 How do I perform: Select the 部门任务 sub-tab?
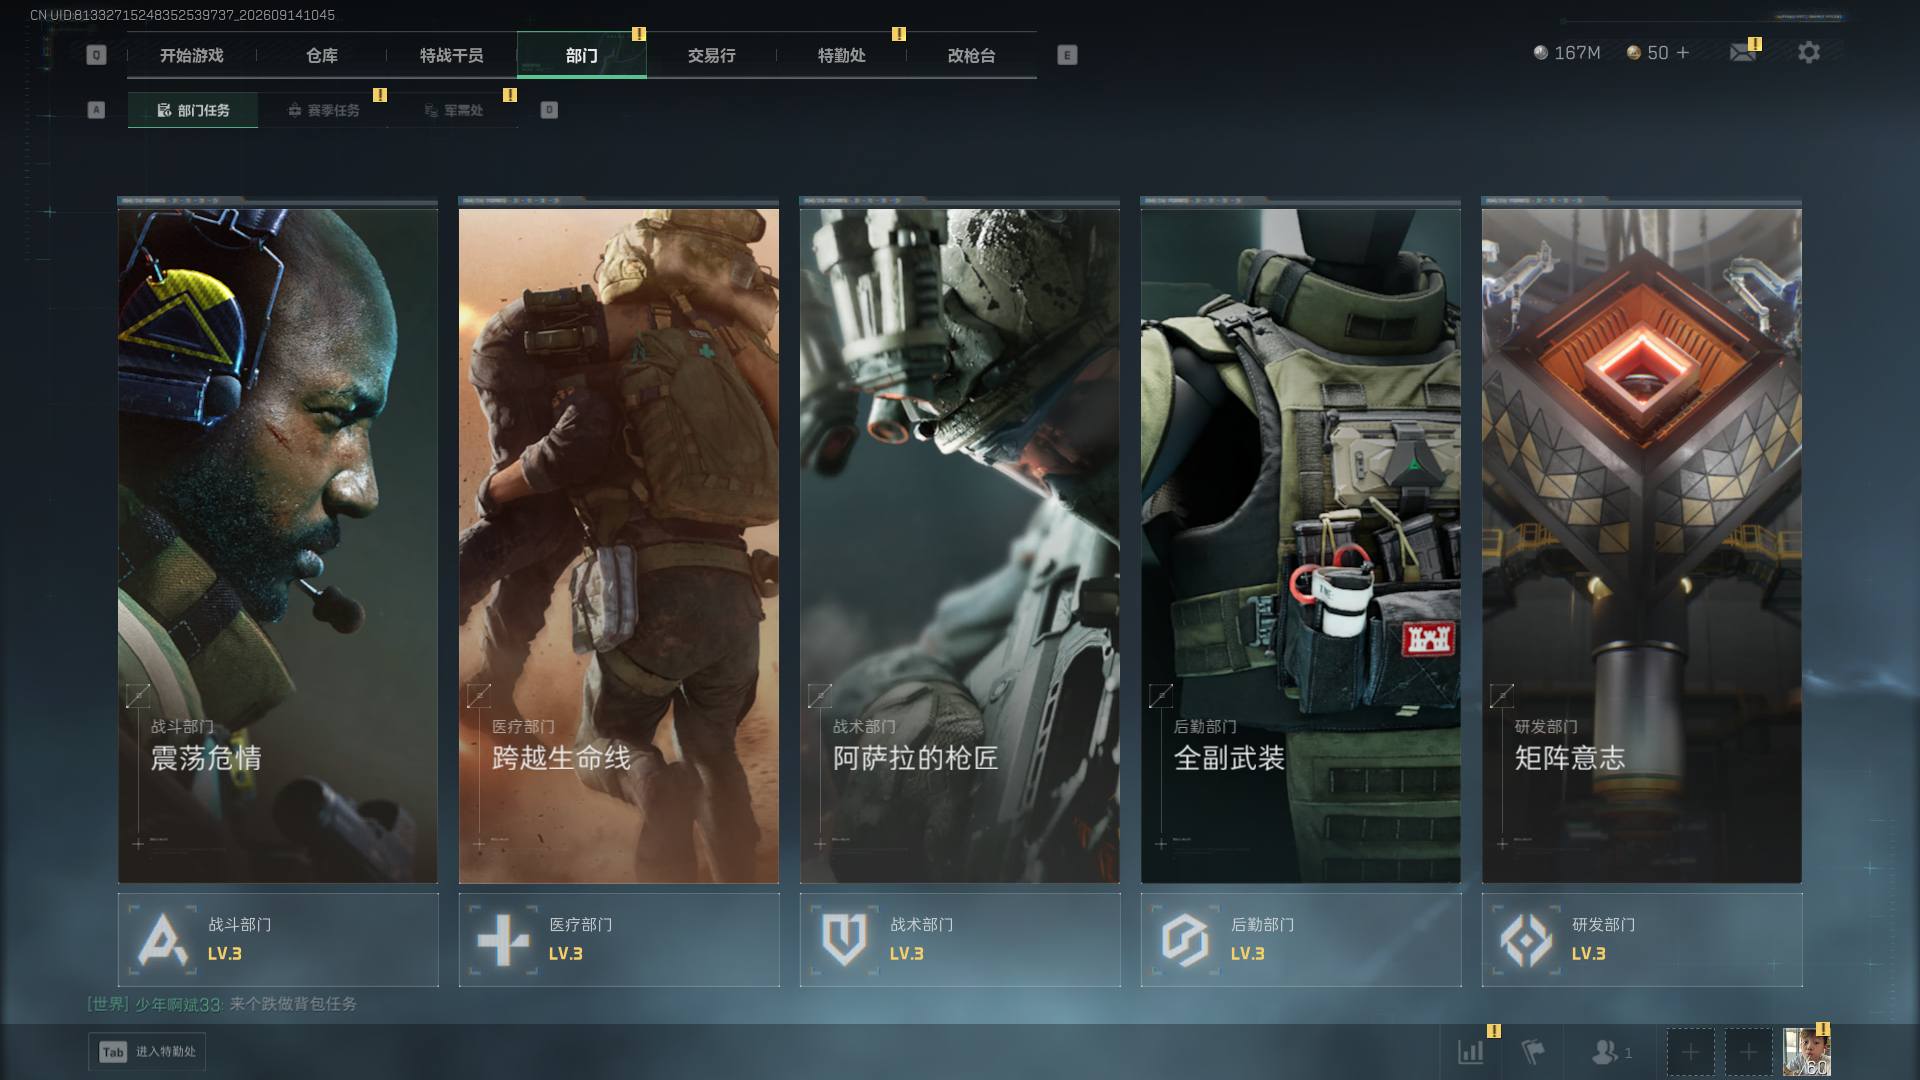[x=193, y=110]
